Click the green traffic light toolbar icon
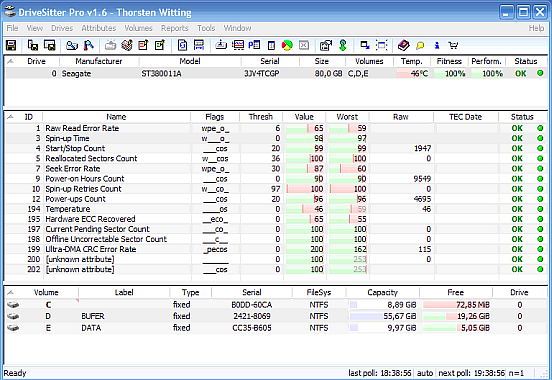Viewport: 552px width, 380px height. click(x=343, y=45)
